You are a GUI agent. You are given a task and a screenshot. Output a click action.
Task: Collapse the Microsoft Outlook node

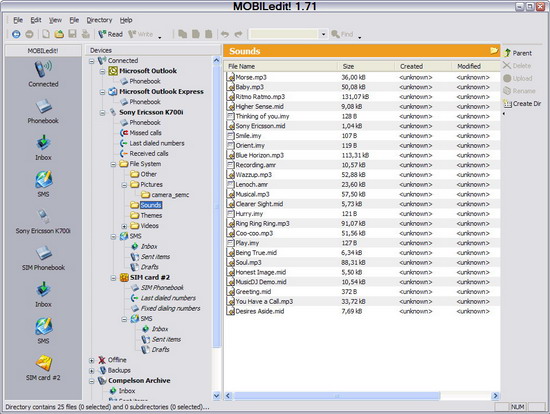[102, 72]
